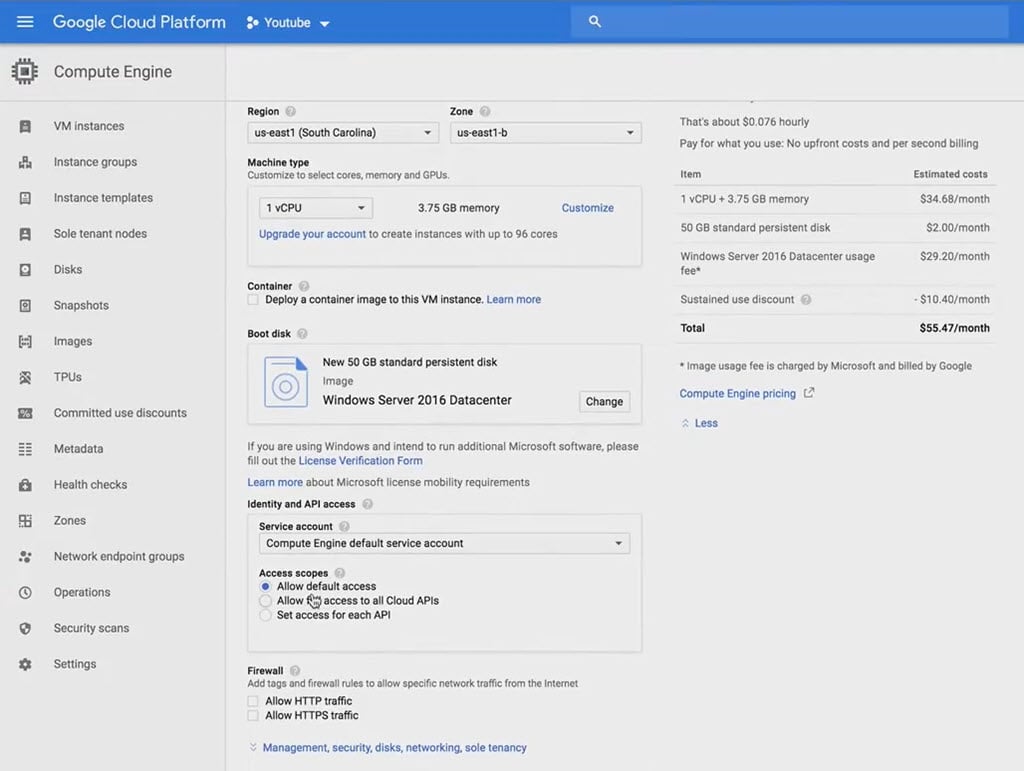Go to Instance groups page
The image size is (1024, 771).
click(x=95, y=162)
